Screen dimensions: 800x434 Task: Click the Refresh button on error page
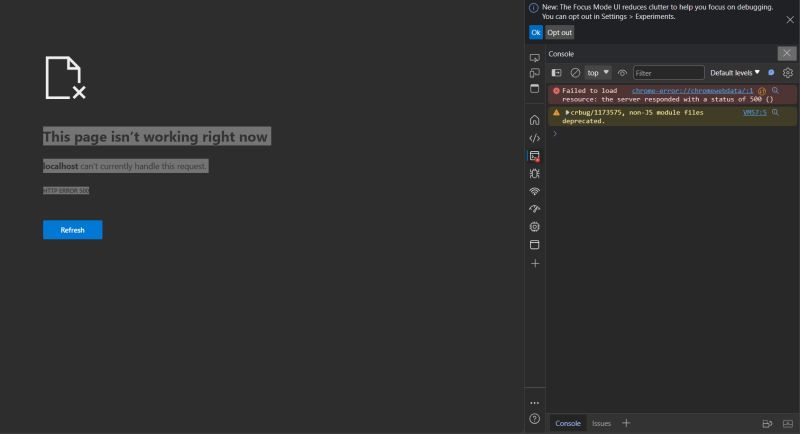[72, 230]
